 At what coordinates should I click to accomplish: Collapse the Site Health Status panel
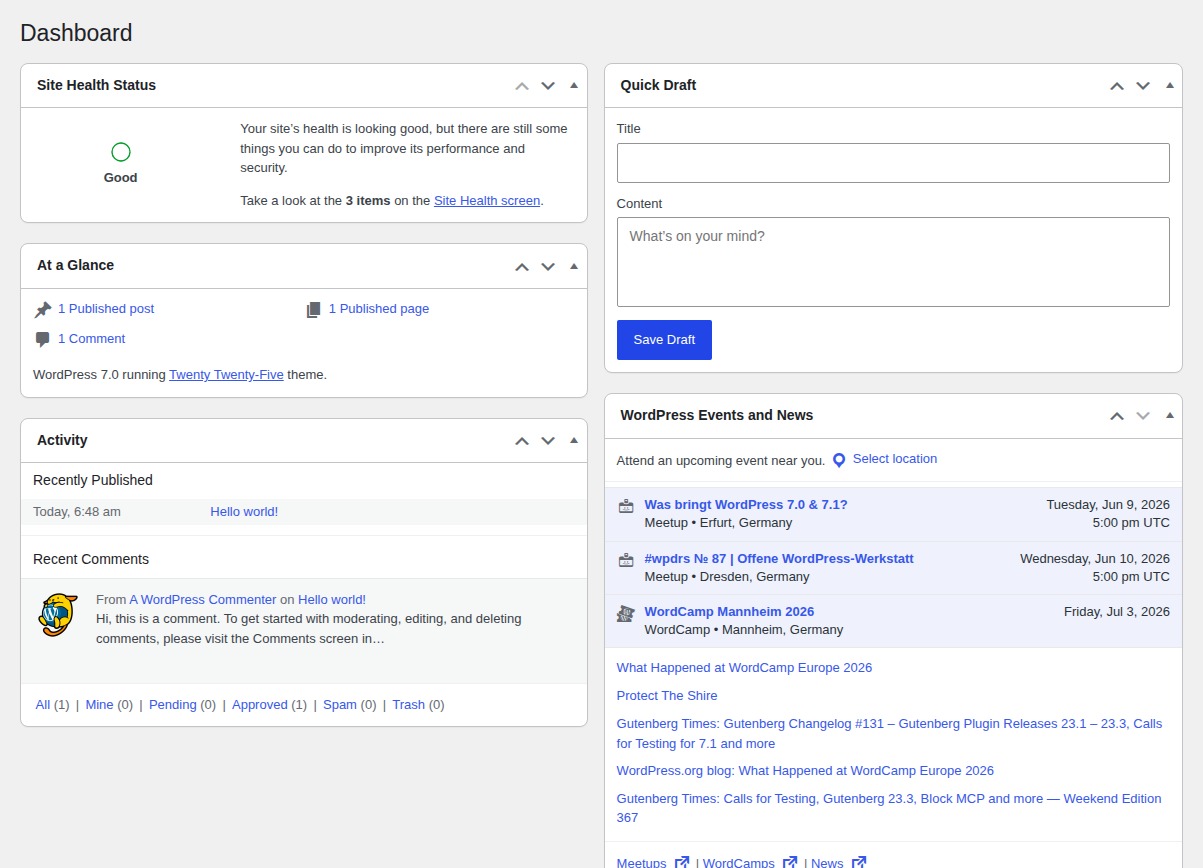tap(574, 86)
